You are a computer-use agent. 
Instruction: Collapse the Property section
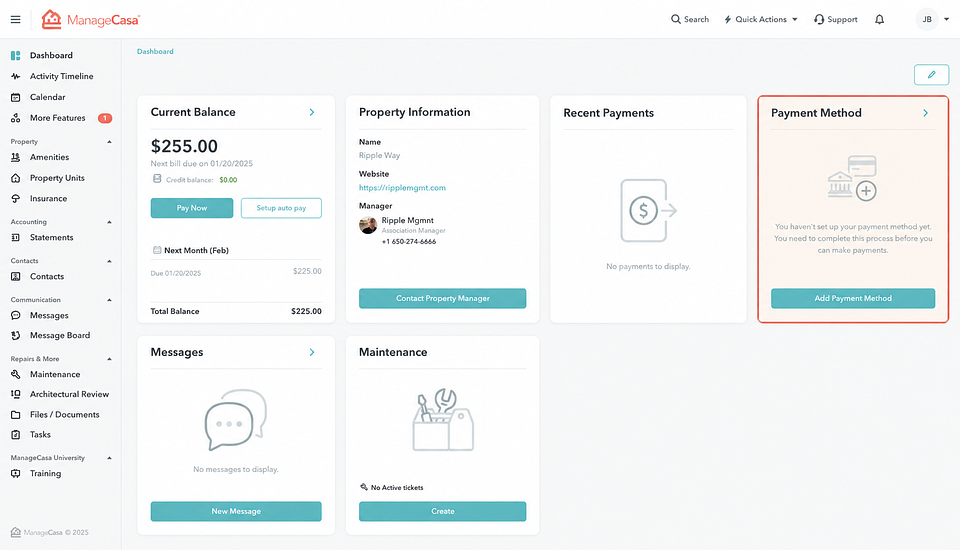(110, 141)
